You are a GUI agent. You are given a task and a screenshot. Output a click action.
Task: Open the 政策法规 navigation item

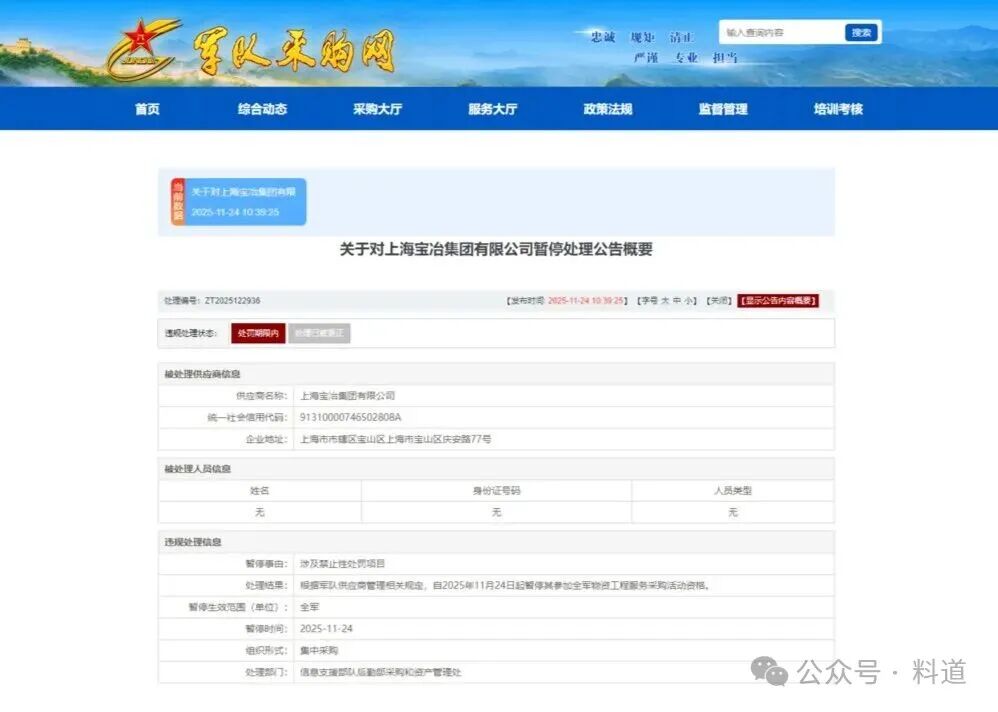(x=608, y=109)
